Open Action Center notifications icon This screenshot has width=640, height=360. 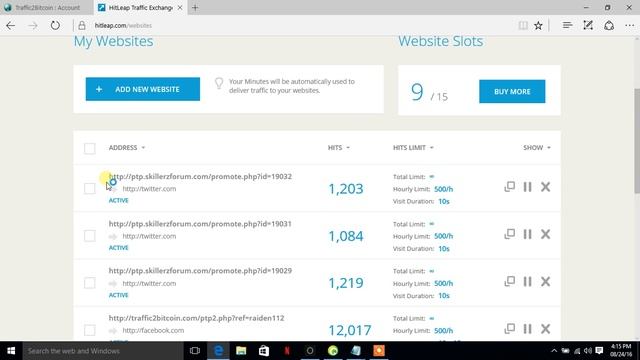[599, 351]
